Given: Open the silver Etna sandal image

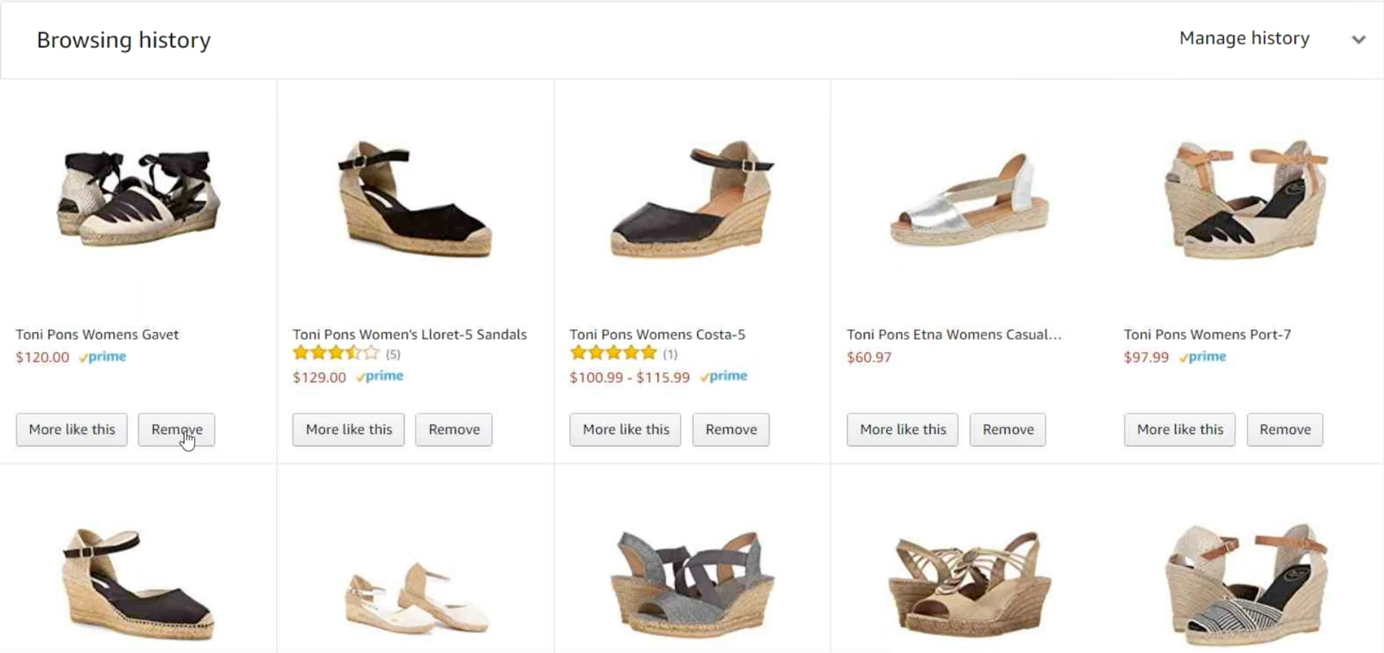Looking at the screenshot, I should click(x=968, y=200).
